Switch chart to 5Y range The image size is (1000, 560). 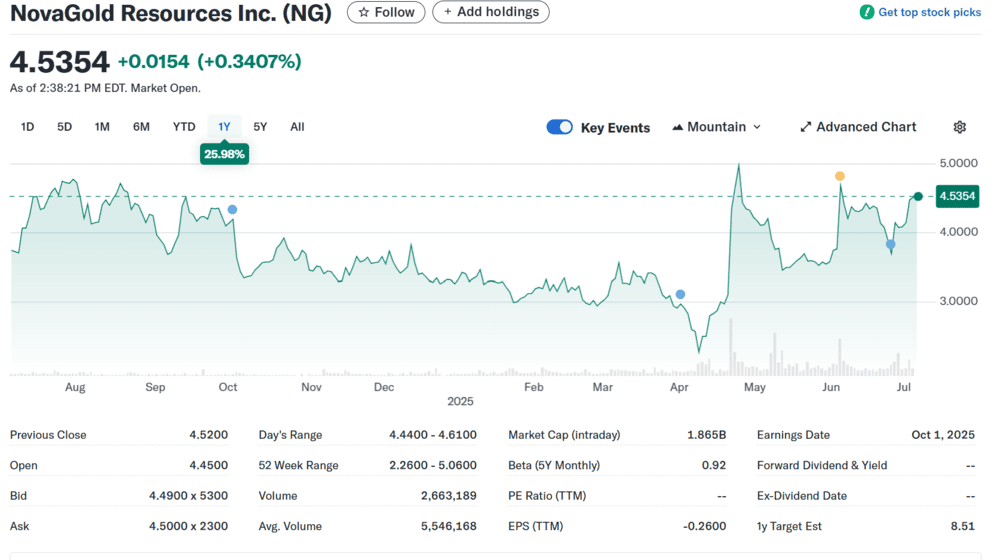pos(260,127)
